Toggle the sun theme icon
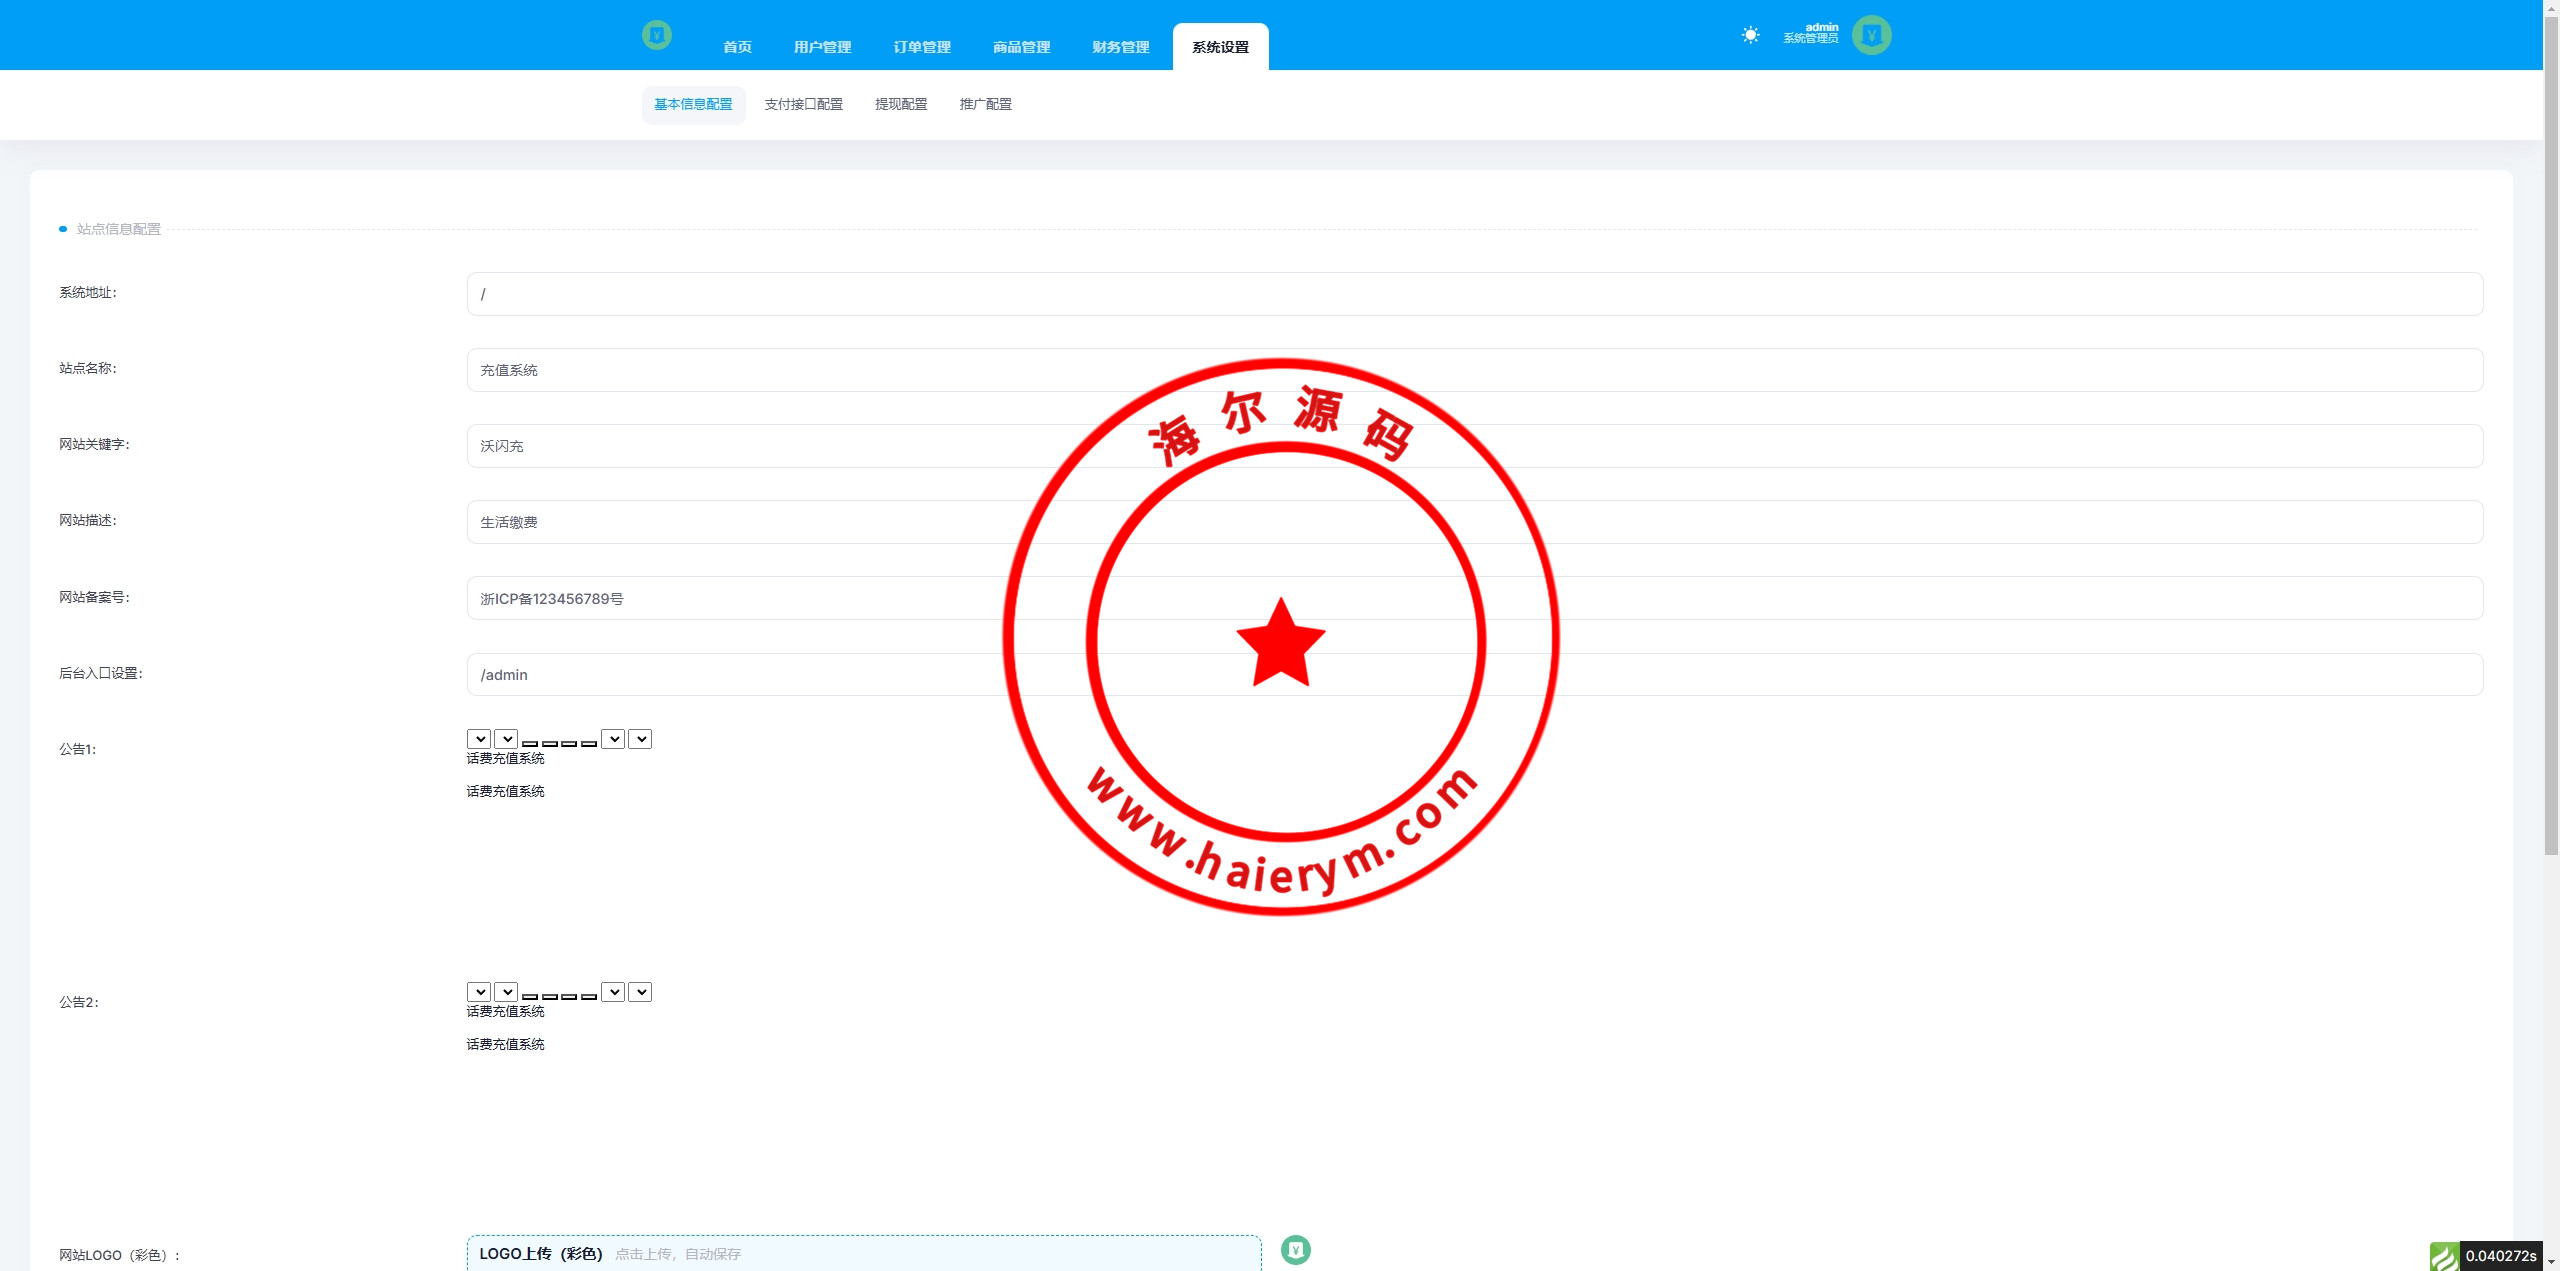This screenshot has height=1271, width=2560. (1750, 35)
